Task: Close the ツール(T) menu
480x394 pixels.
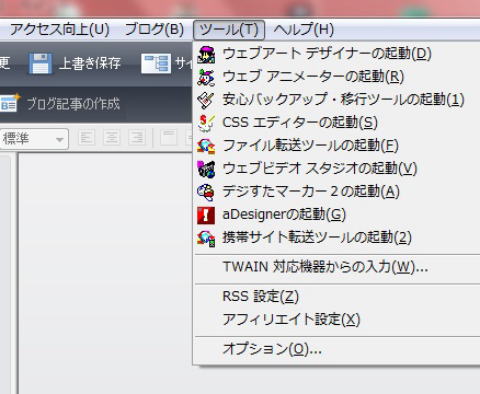Action: click(x=229, y=30)
